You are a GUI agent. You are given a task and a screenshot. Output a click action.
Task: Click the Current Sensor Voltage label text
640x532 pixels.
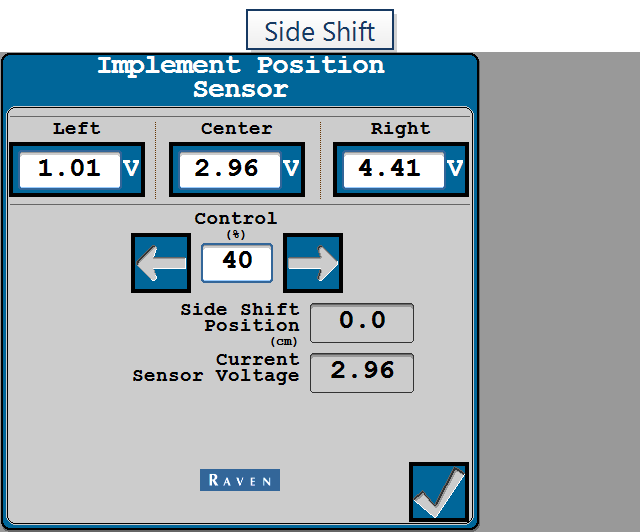point(216,367)
